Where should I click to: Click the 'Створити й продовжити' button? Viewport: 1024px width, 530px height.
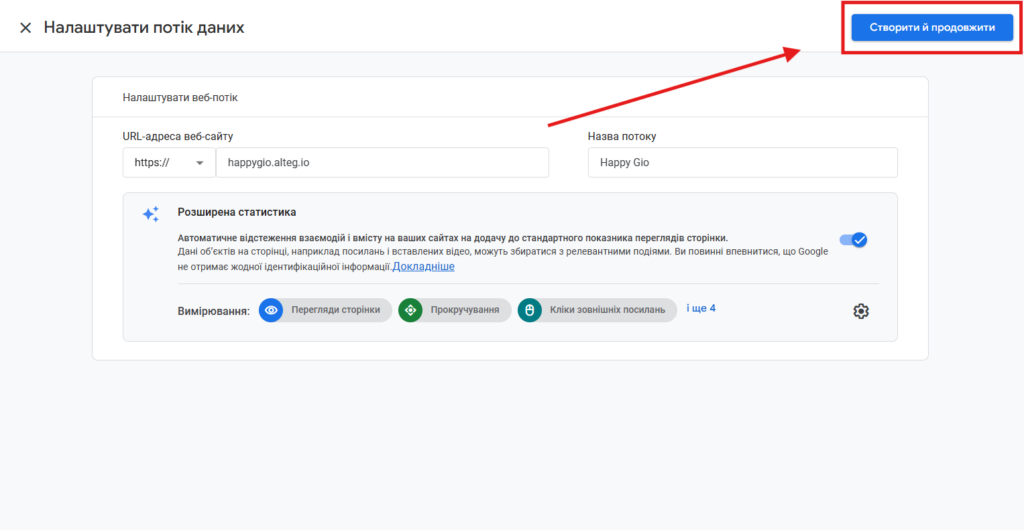(932, 28)
